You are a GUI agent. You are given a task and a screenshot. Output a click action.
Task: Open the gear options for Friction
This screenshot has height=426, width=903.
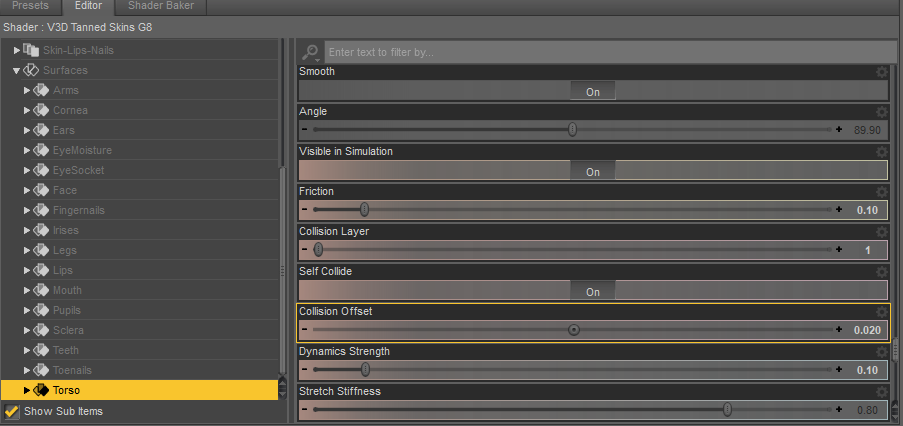[x=882, y=192]
